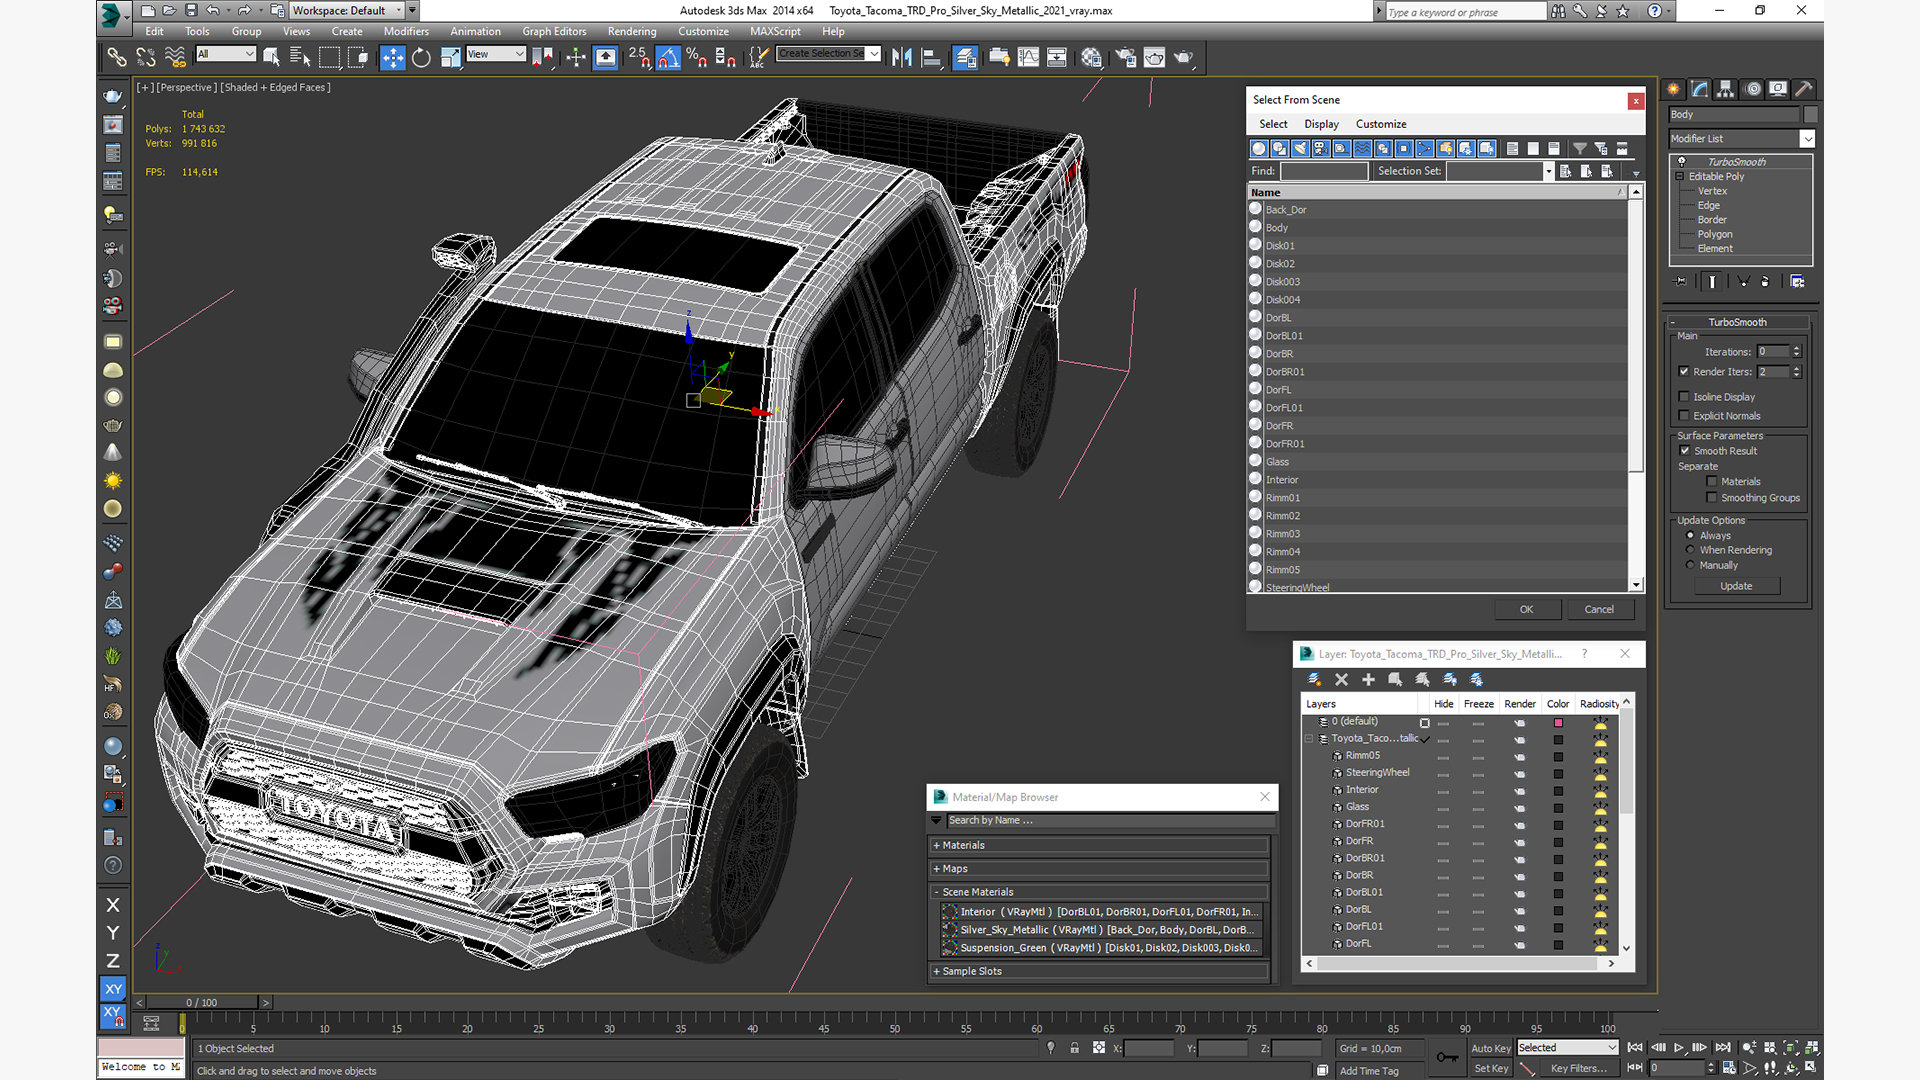Click Play Animation button
The image size is (1920, 1080).
click(x=1679, y=1047)
